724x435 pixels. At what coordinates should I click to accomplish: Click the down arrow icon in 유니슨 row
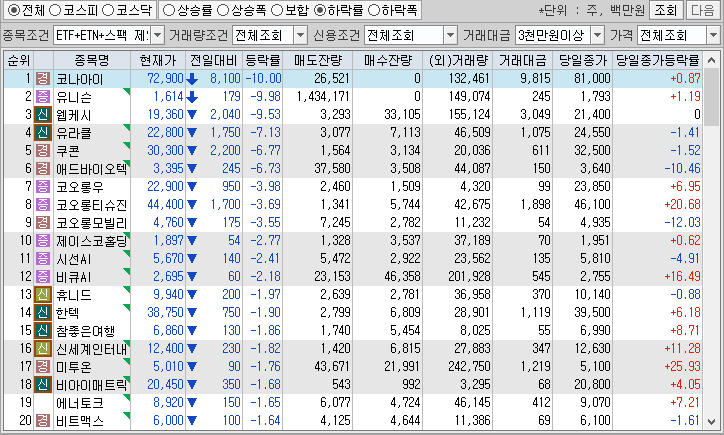click(192, 97)
